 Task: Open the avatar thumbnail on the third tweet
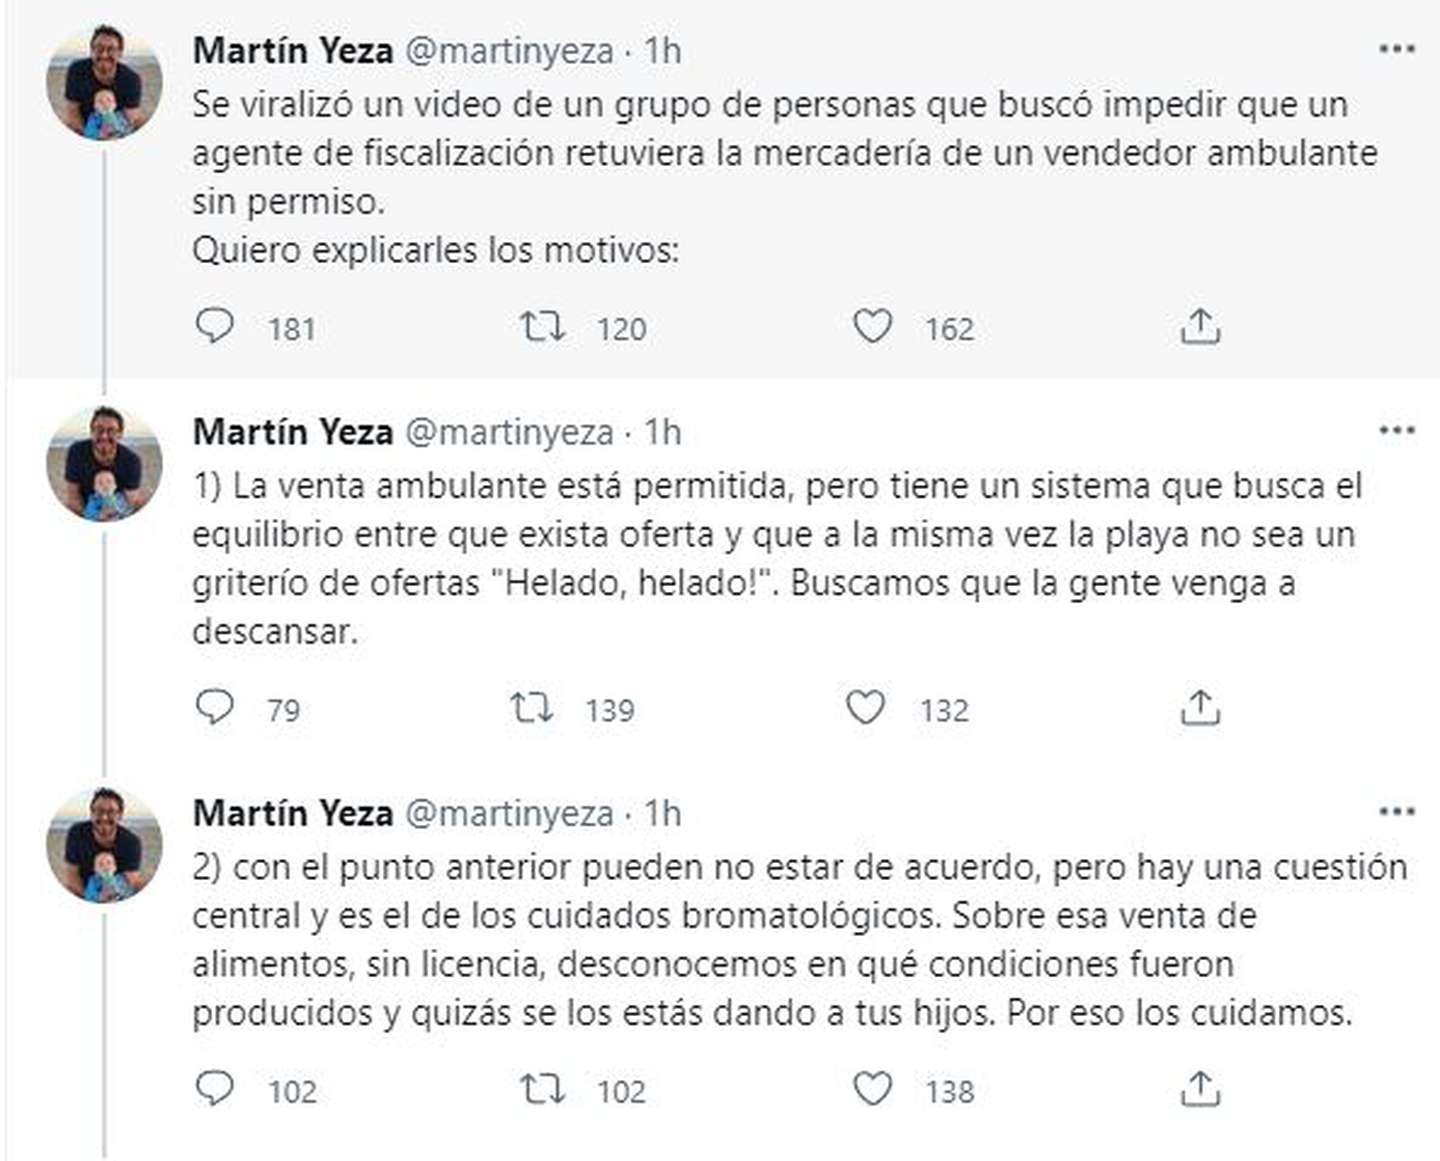(104, 845)
